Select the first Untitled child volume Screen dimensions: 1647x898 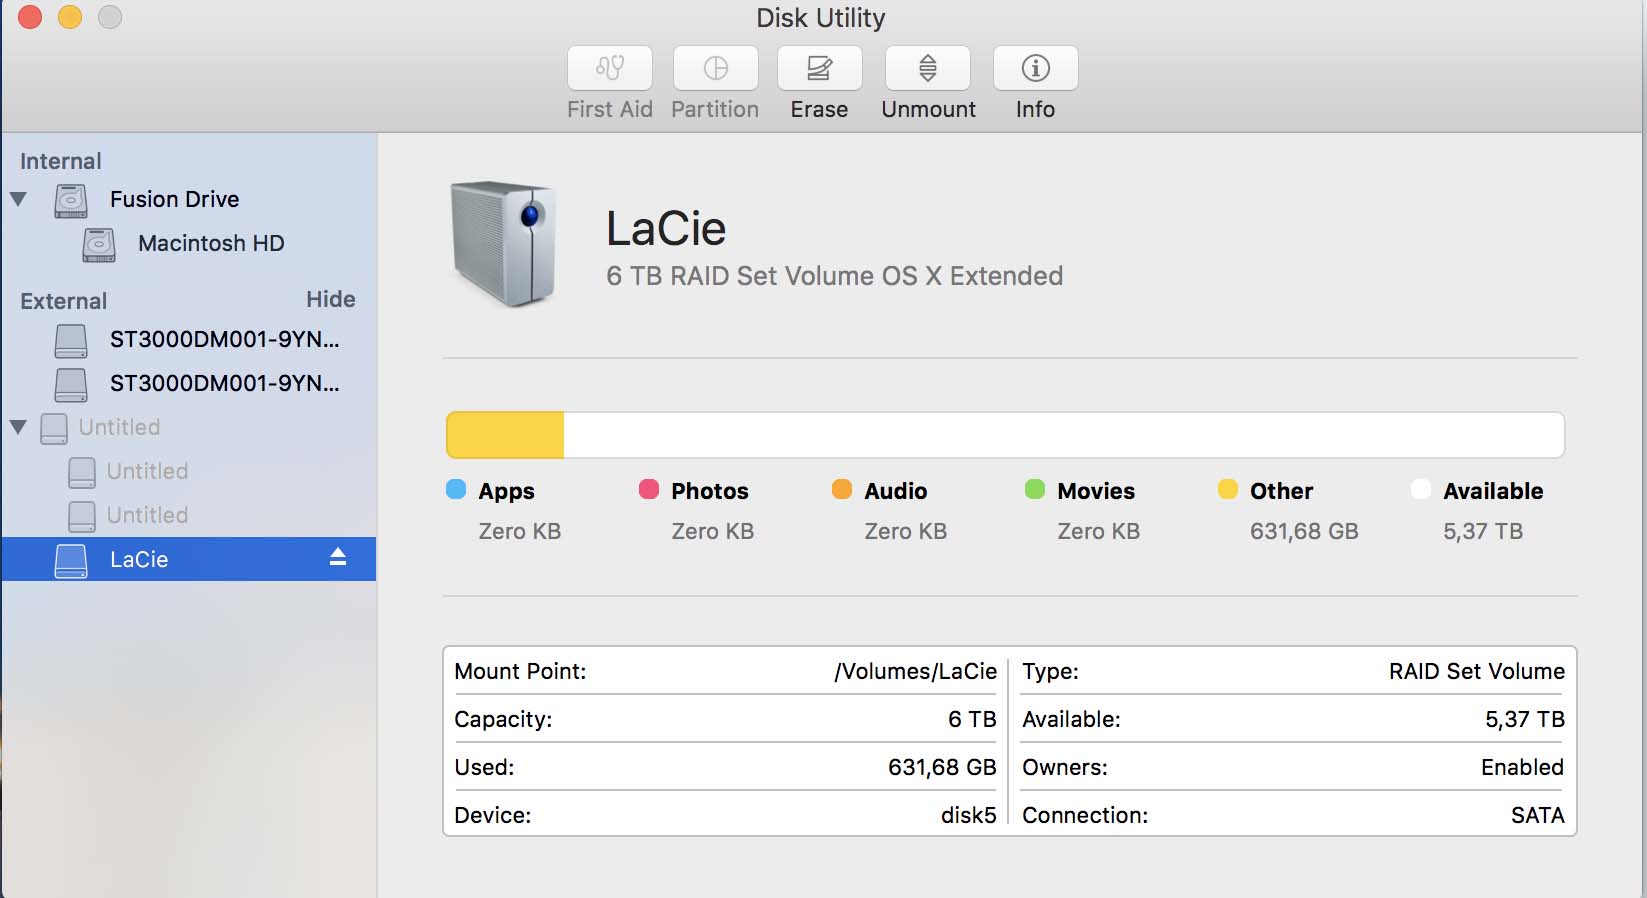[189, 471]
